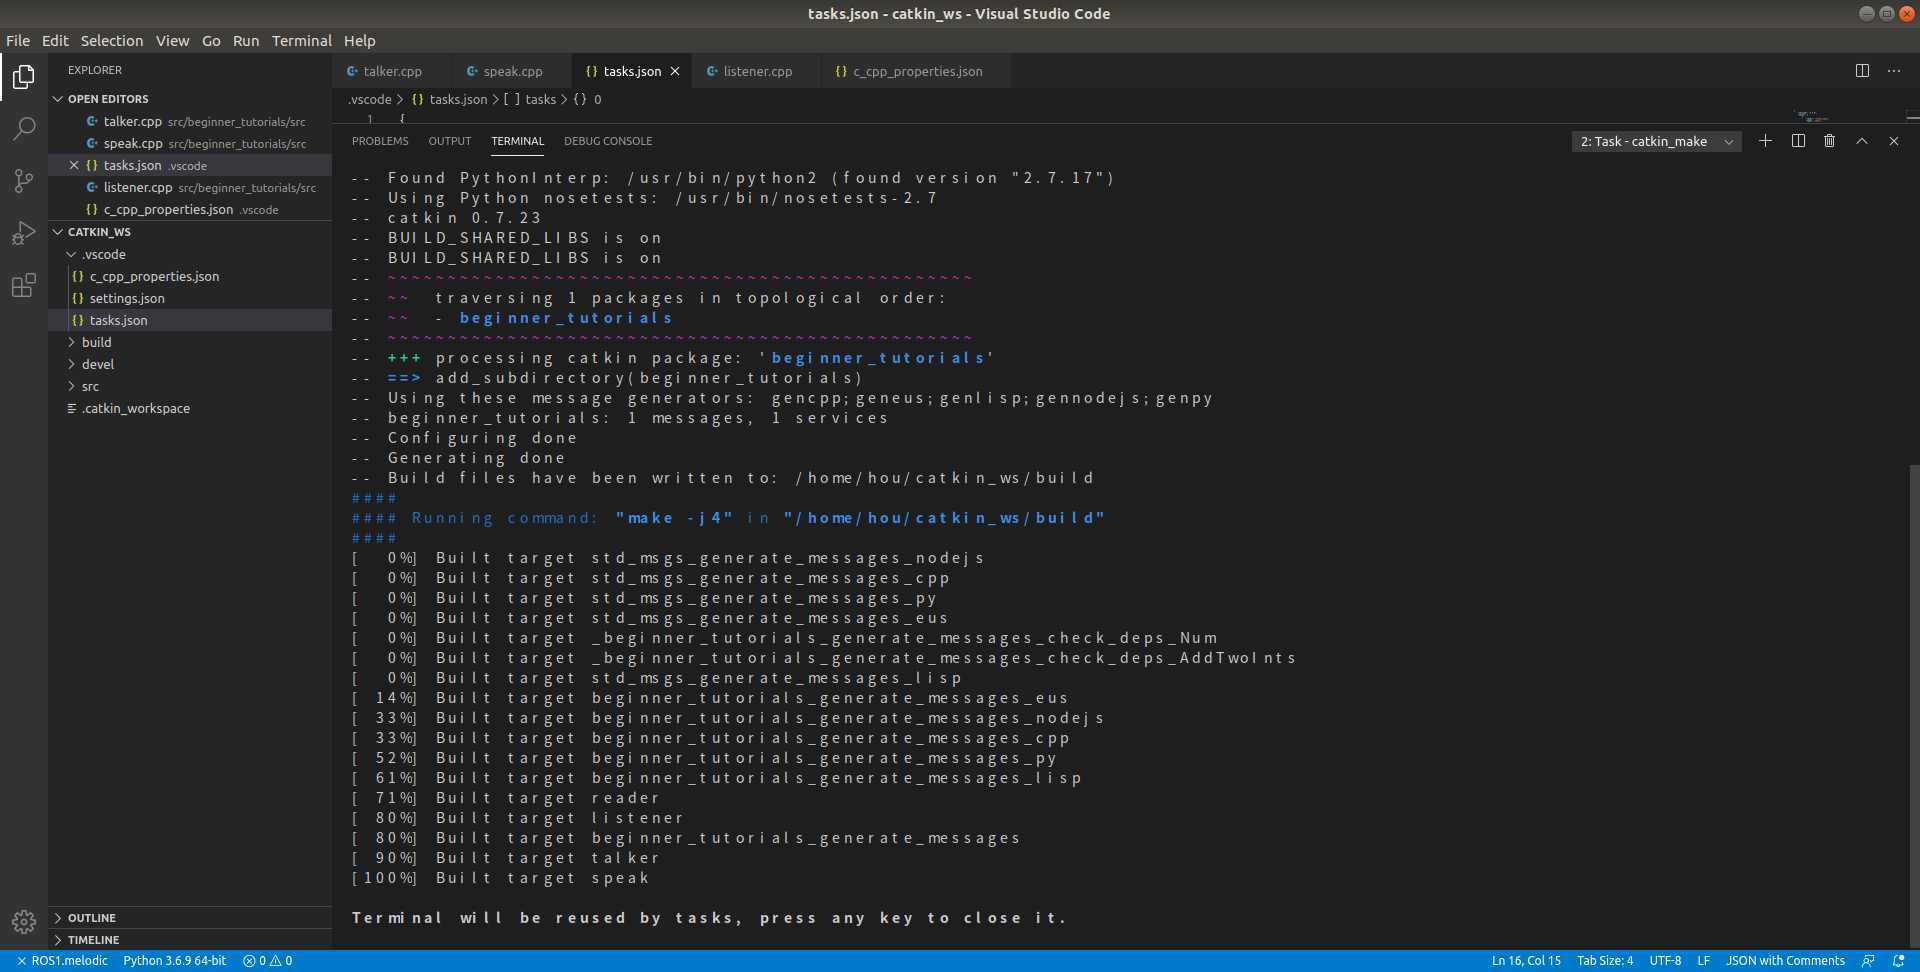
Task: Open c_cpp_properties.json in CATKIN_WS tree
Action: click(190, 276)
